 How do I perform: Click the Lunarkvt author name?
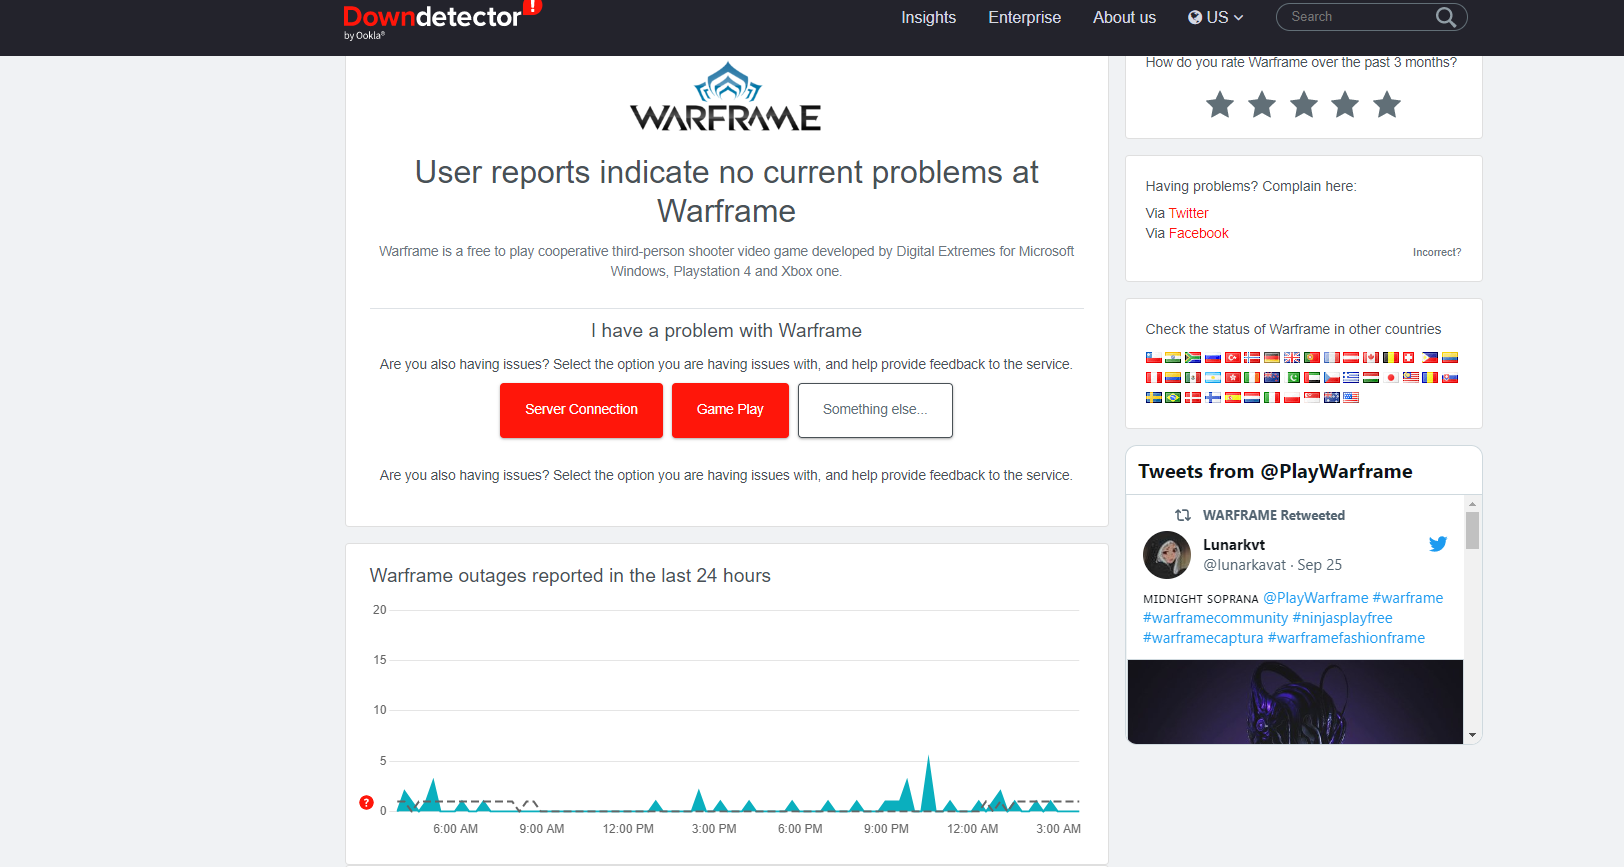1234,545
